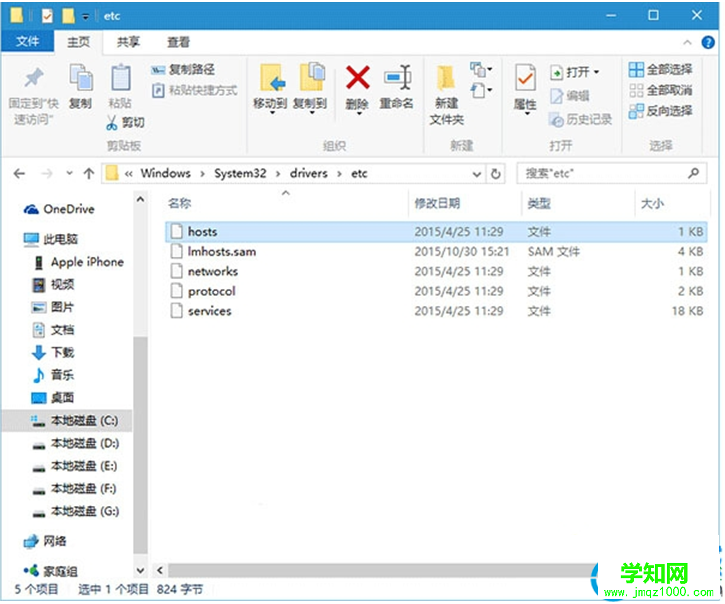This screenshot has width=725, height=604.
Task: Click Windows in the address path
Action: point(166,173)
